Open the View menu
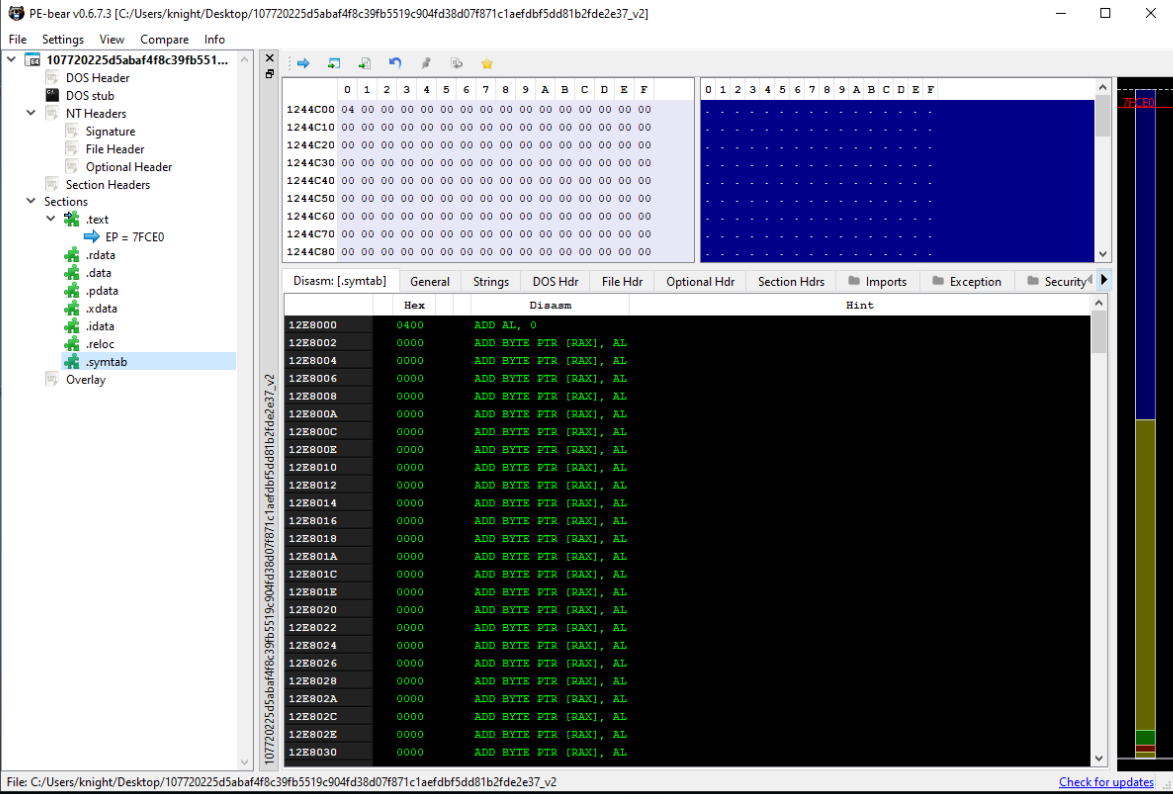The image size is (1173, 794). [x=111, y=40]
